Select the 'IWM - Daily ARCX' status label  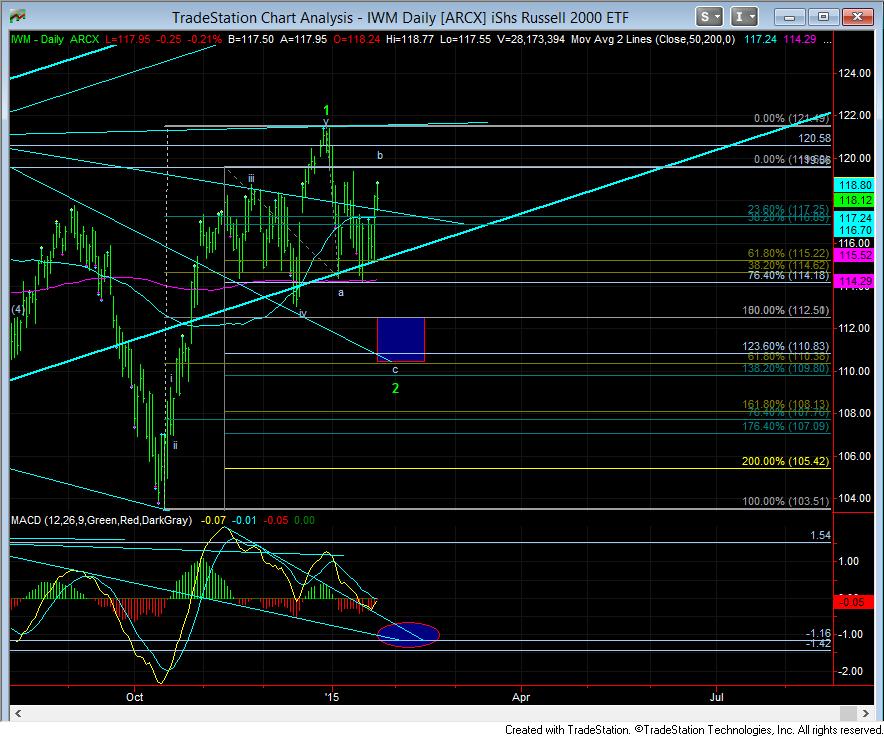coord(55,39)
